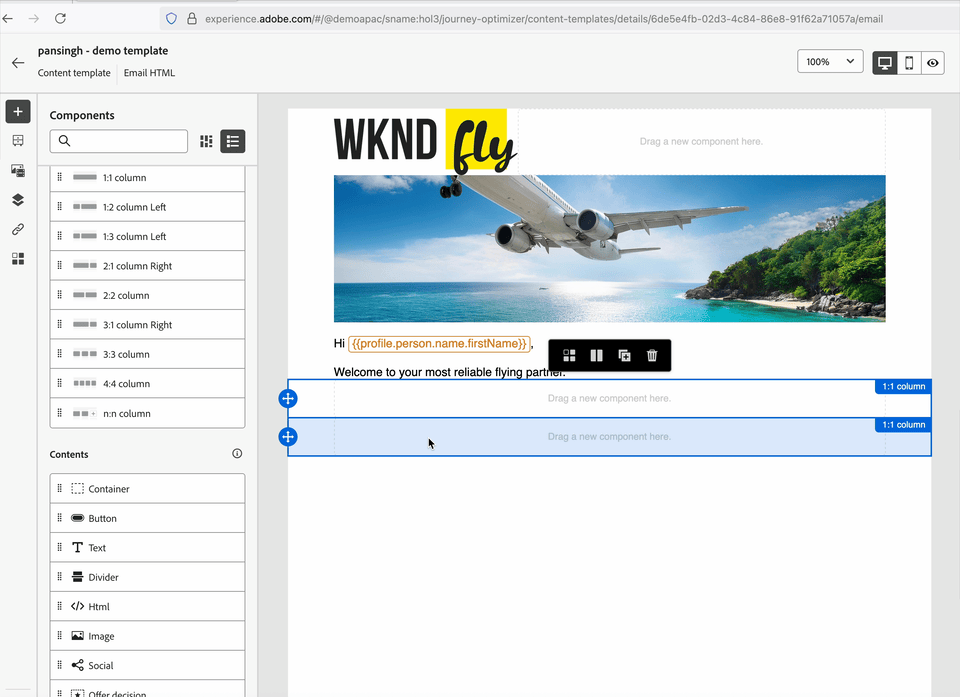
Task: Select the 2:2 column component
Action: click(x=148, y=295)
